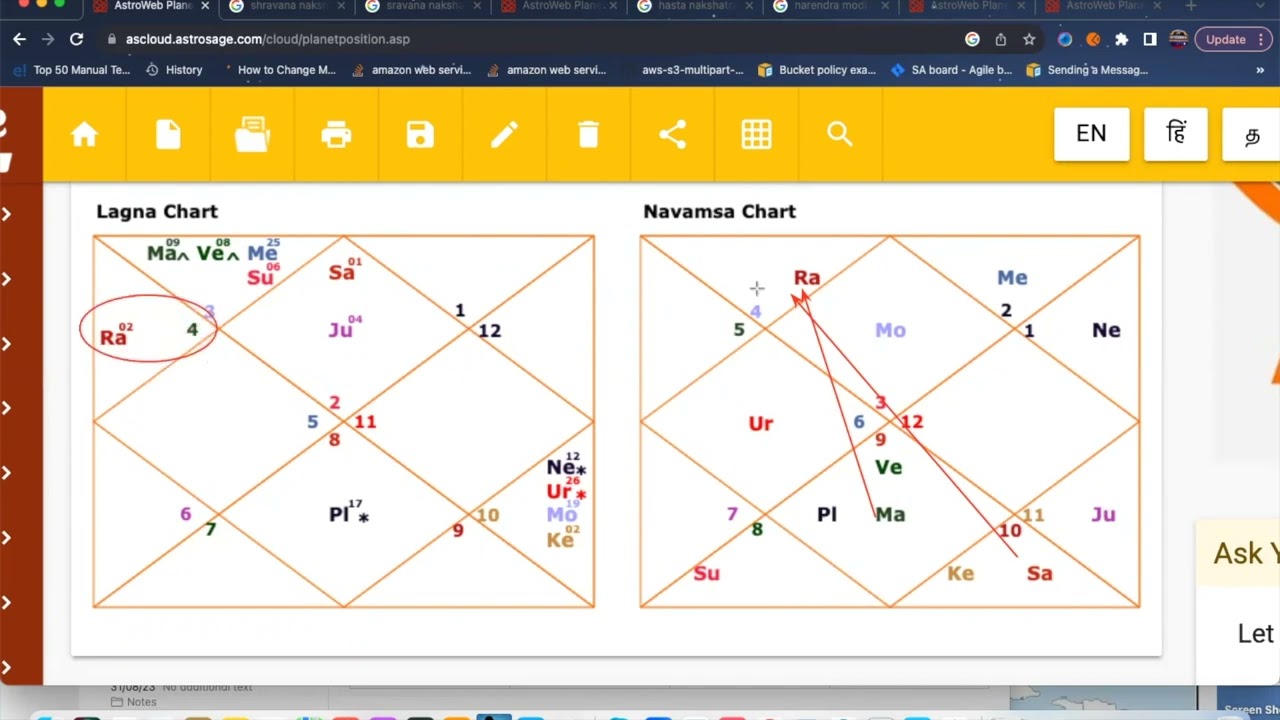Viewport: 1280px width, 720px height.
Task: Open browser share icon in address bar
Action: [x=1000, y=39]
